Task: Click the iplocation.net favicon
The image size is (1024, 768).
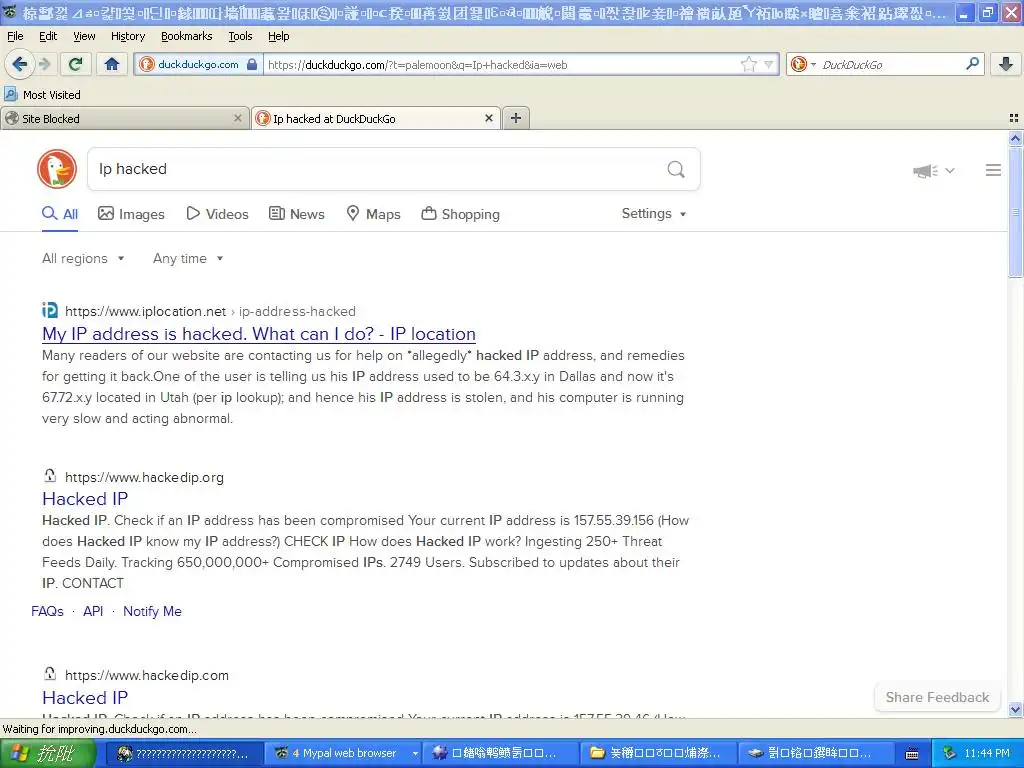Action: point(50,310)
